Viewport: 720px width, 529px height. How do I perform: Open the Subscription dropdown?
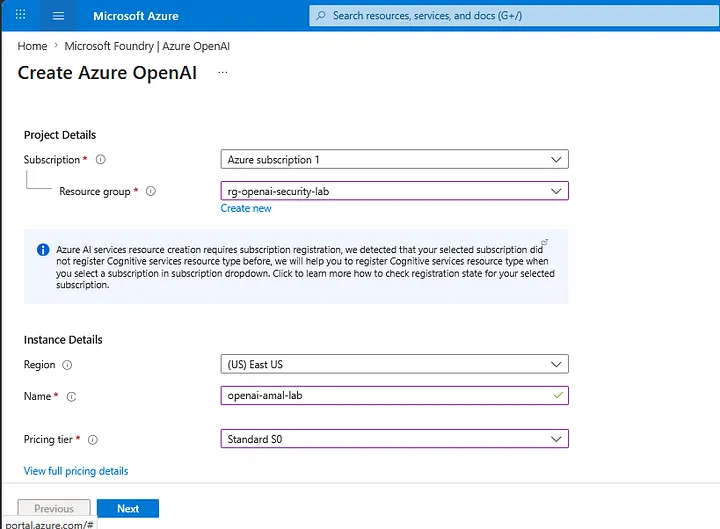[394, 159]
